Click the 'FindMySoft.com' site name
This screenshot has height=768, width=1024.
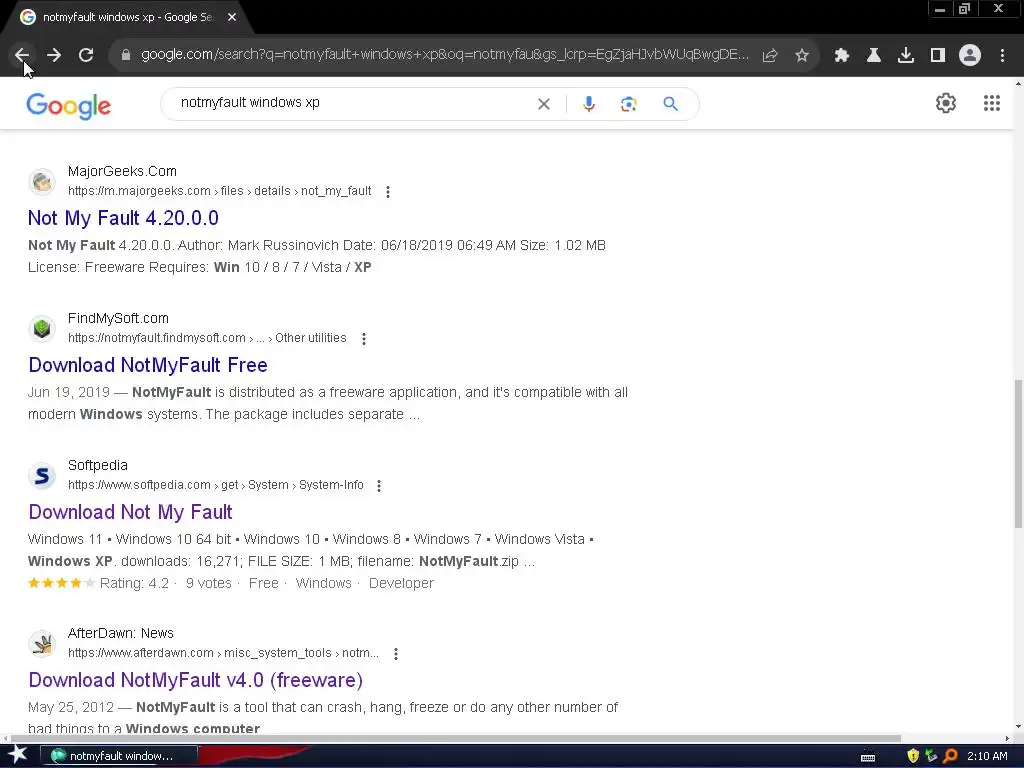pyautogui.click(x=118, y=318)
